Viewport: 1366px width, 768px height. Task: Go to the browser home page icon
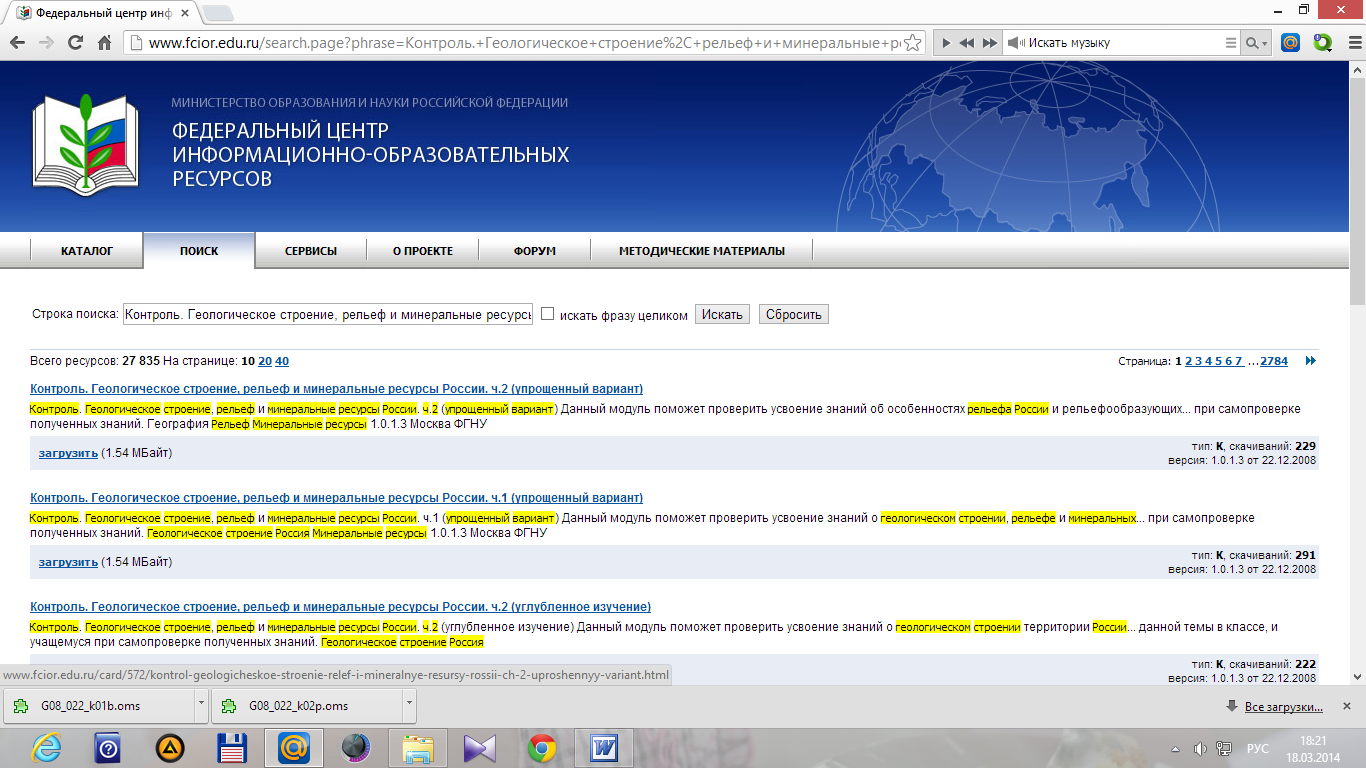(104, 43)
